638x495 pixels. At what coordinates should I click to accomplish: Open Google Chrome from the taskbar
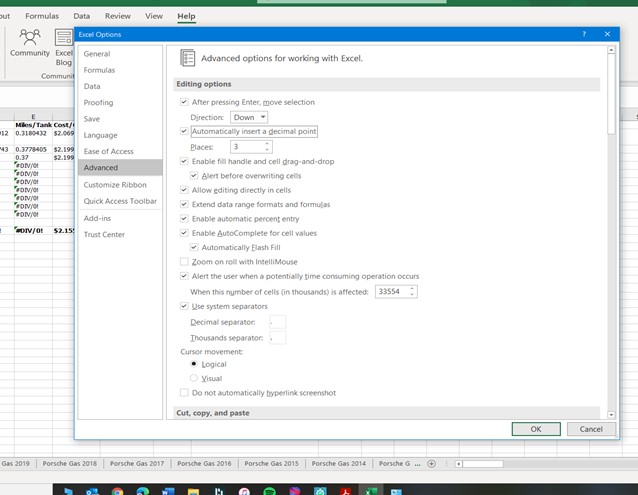click(x=118, y=491)
